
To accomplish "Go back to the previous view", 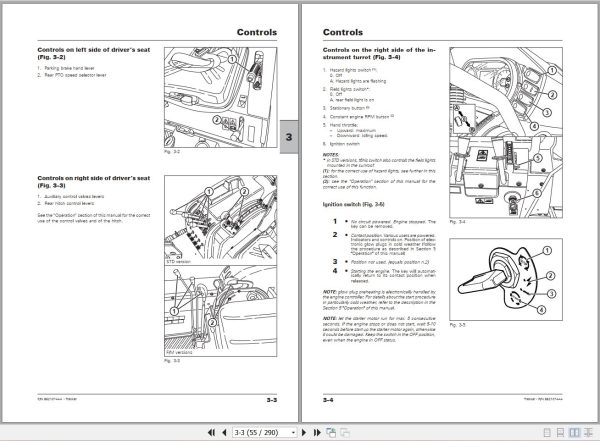I will click(x=331, y=433).
